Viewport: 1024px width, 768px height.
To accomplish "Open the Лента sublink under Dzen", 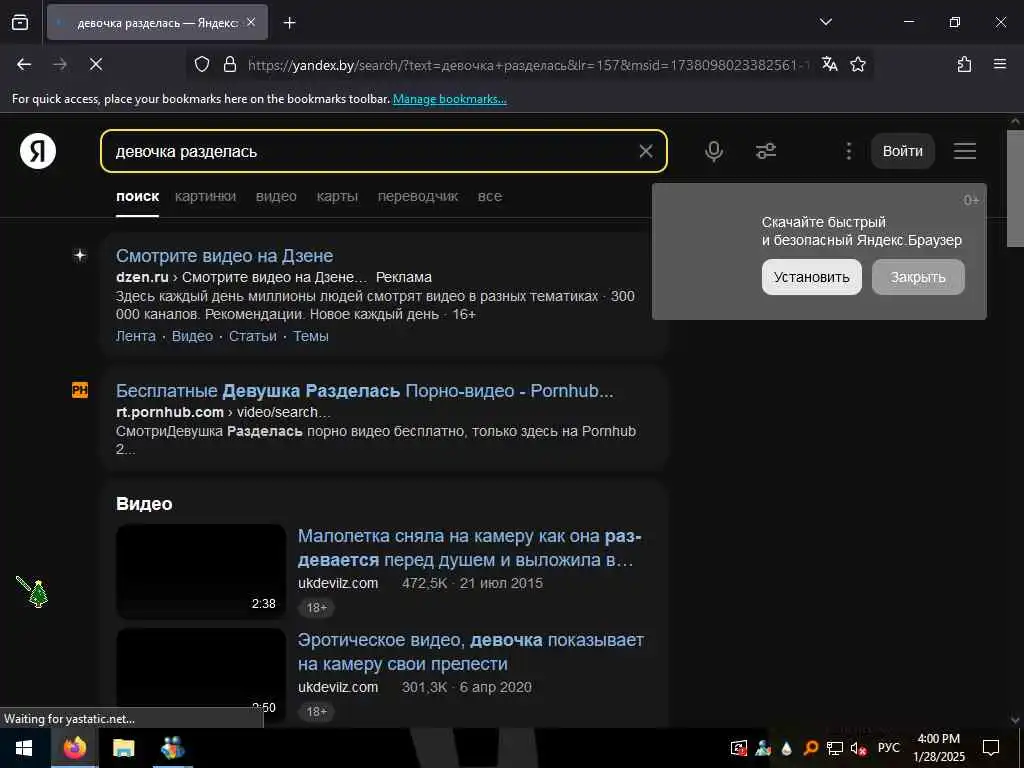I will click(x=136, y=336).
